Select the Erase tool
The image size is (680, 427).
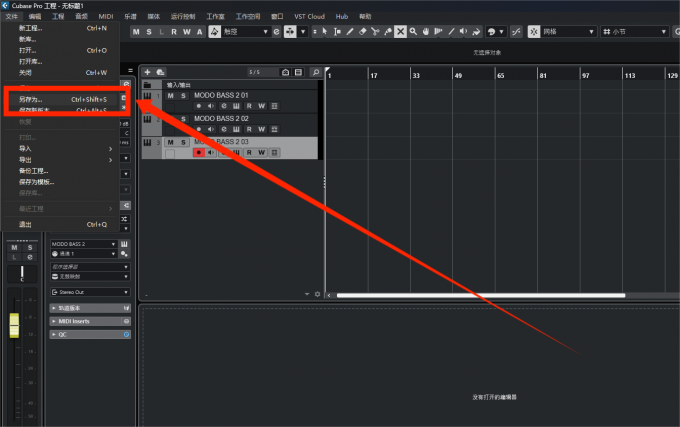(363, 32)
